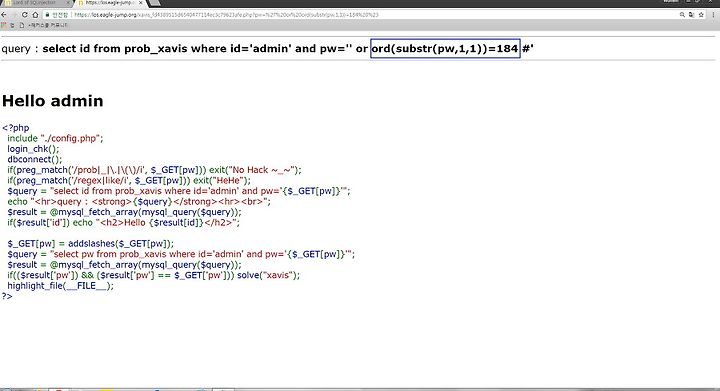This screenshot has height=391, width=720.
Task: Open the Korean-titled bookmark in bookmarks bar
Action: 45,25
